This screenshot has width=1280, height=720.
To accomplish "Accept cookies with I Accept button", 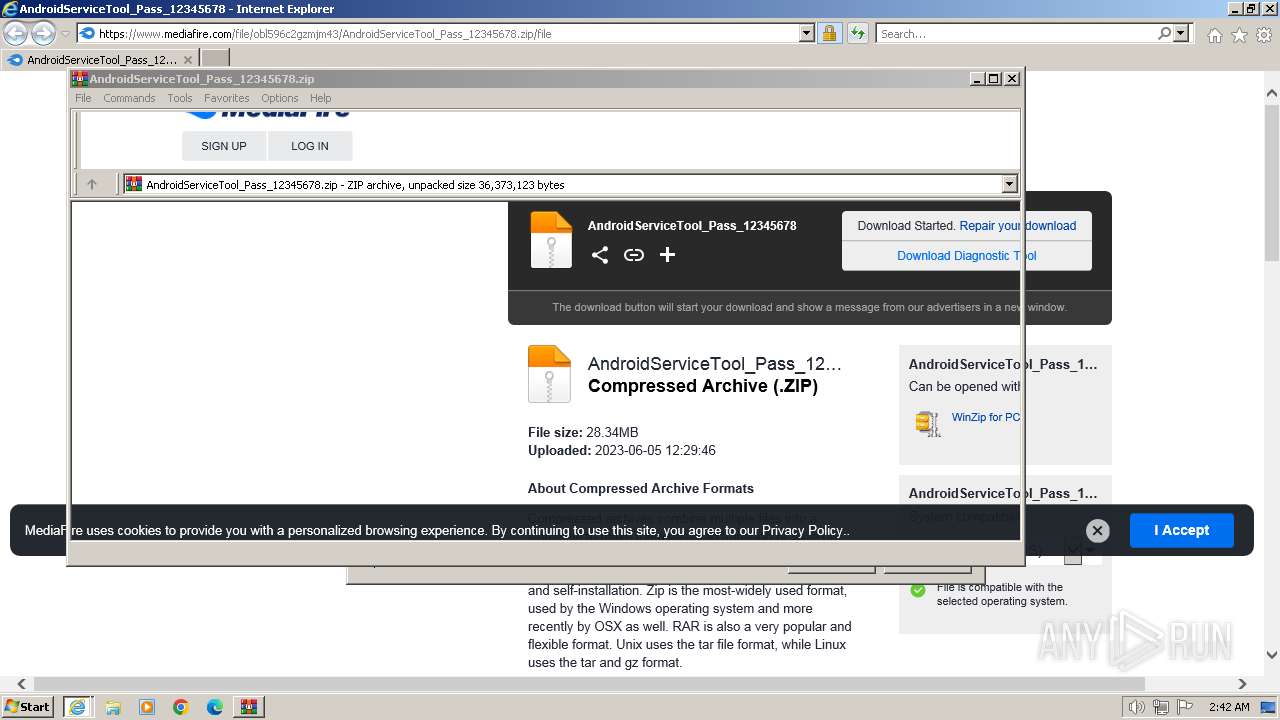I will tap(1182, 530).
